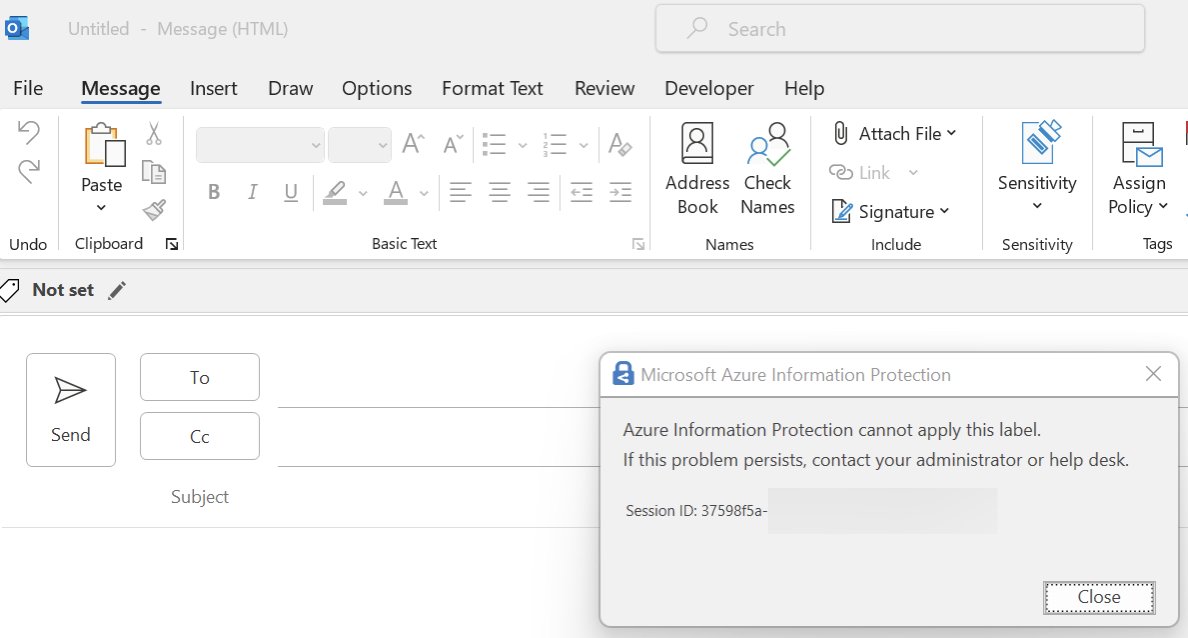The height and width of the screenshot is (638, 1188).
Task: Expand the font name combo box
Action: pos(316,145)
